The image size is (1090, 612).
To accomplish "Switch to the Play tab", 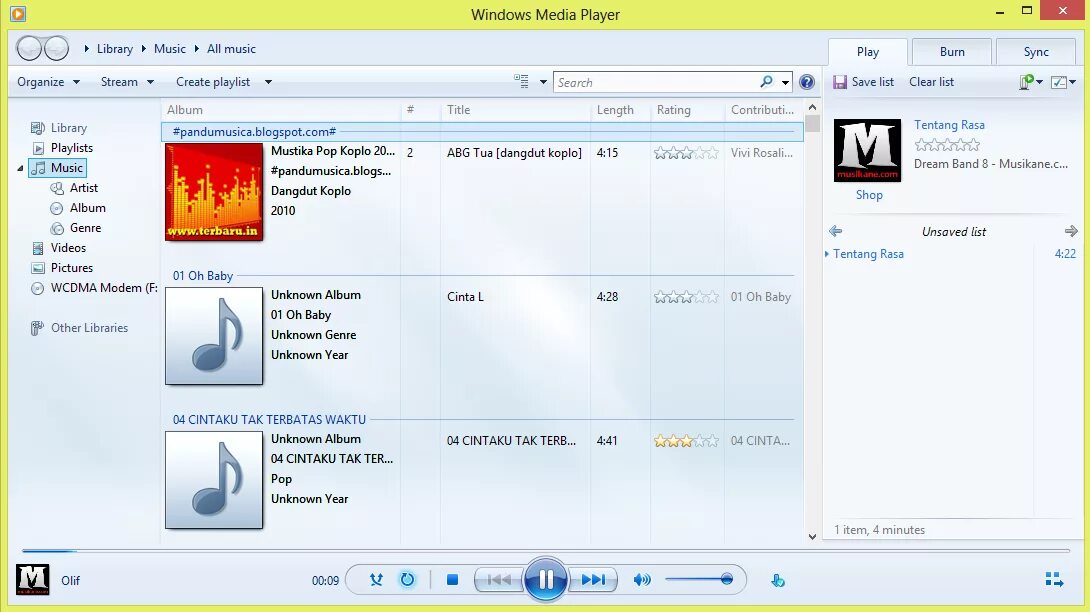I will (x=868, y=51).
